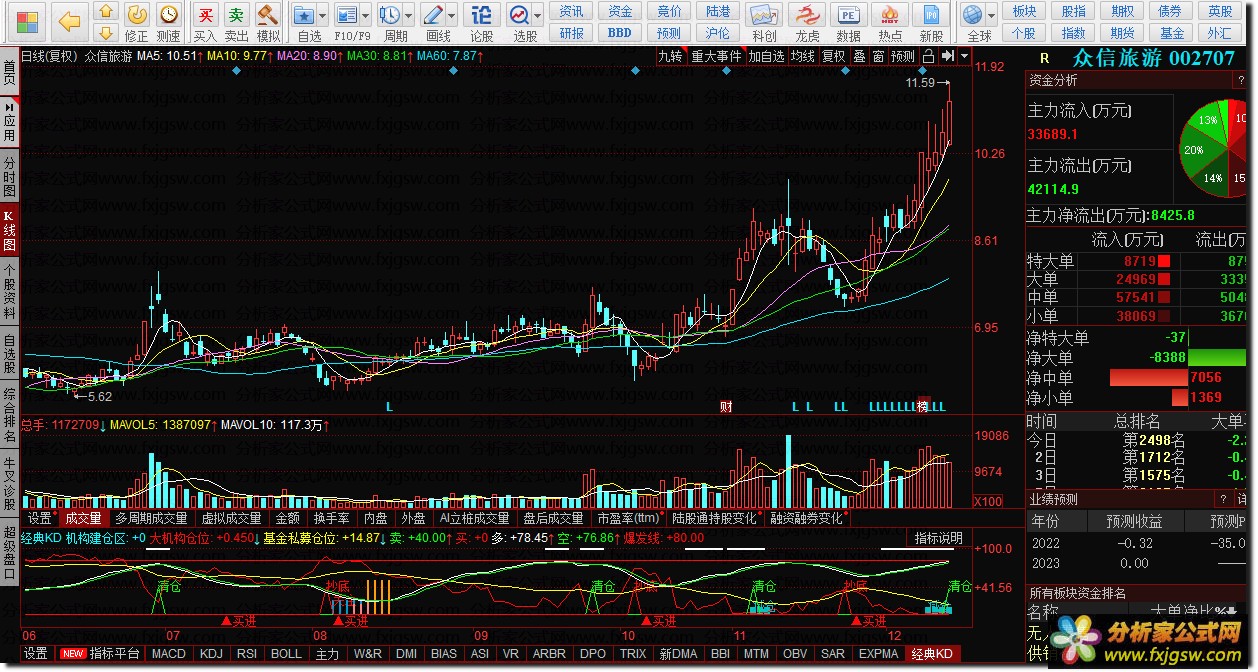Open the 新股 IPO icon
The height and width of the screenshot is (672, 1258).
click(x=932, y=21)
